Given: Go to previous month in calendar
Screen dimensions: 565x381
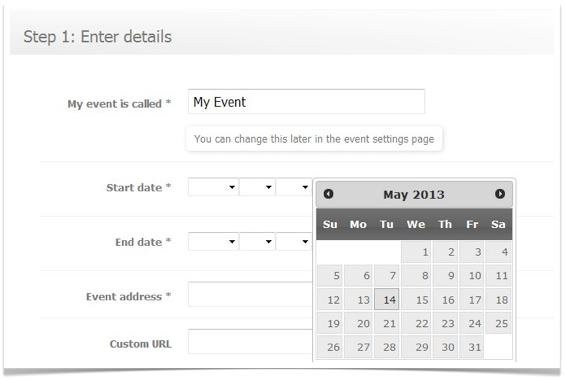Looking at the screenshot, I should (328, 194).
